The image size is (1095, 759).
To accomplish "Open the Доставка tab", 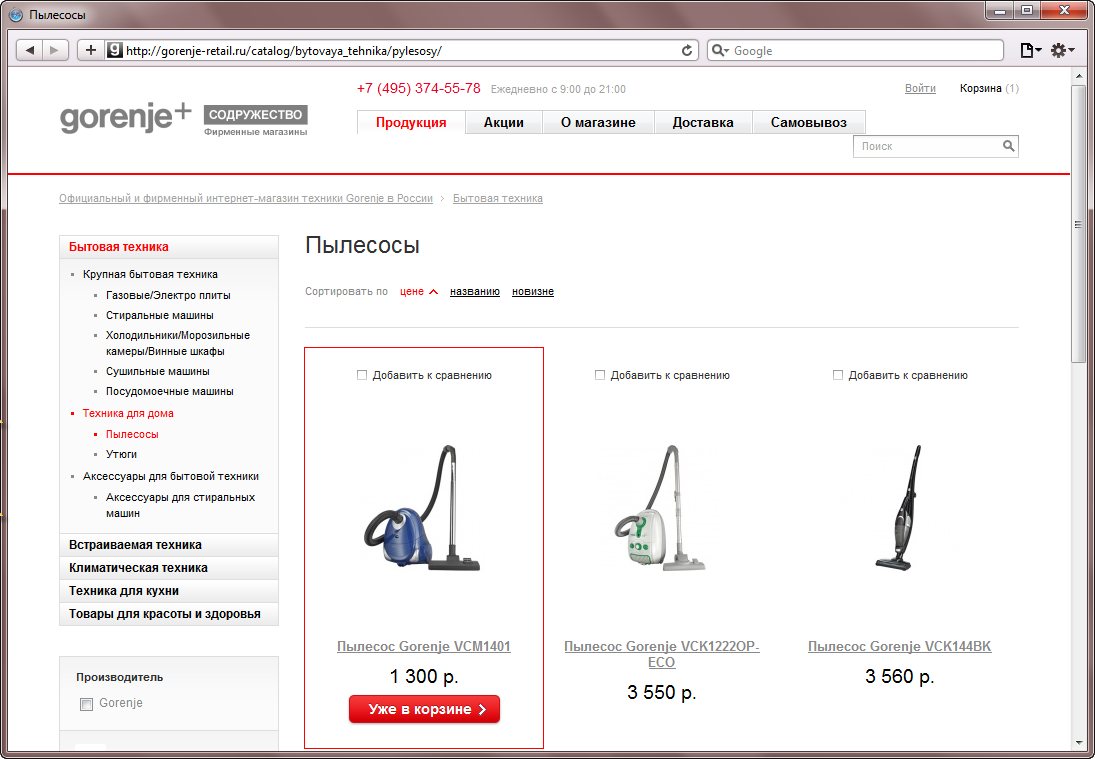I will [x=703, y=122].
